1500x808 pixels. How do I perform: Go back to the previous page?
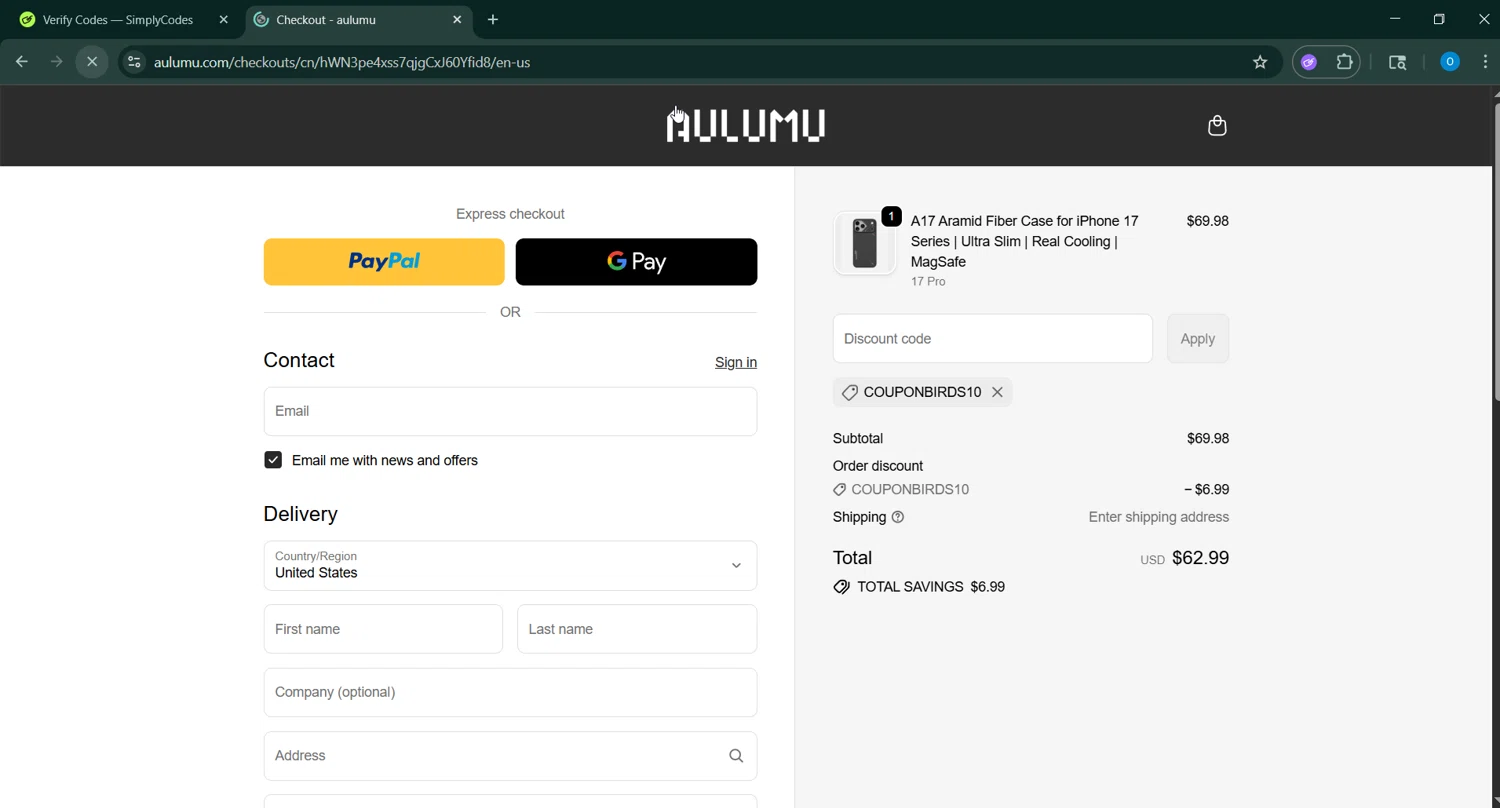click(22, 62)
